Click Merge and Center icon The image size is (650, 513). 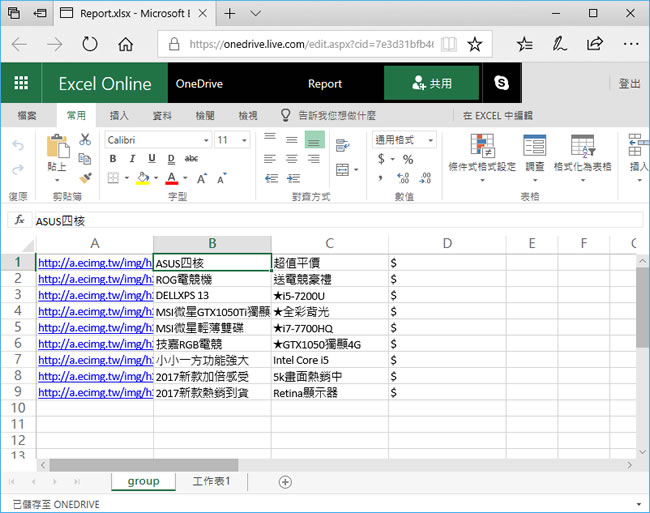pos(342,169)
